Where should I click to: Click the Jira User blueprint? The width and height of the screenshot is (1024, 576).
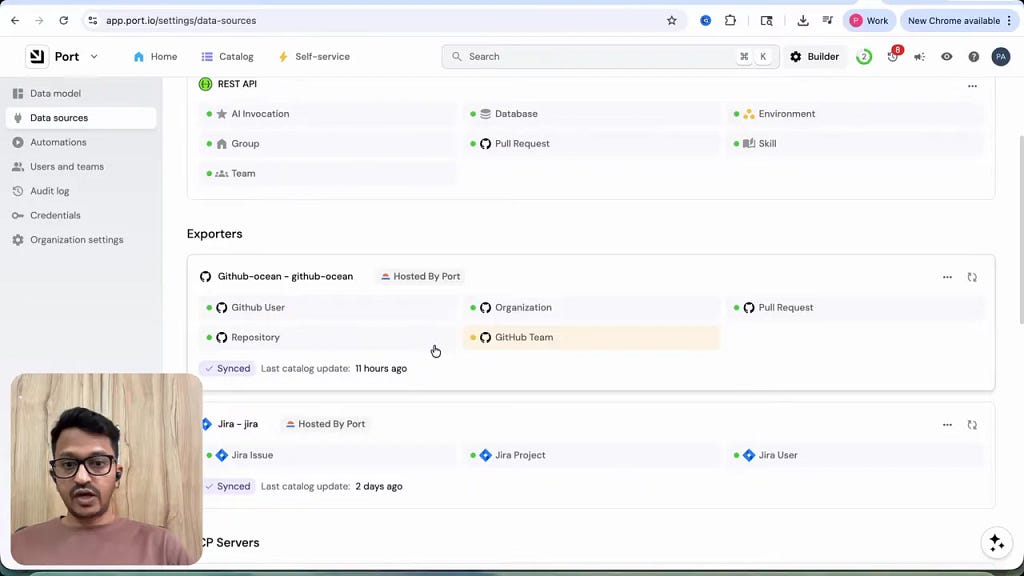click(x=855, y=455)
